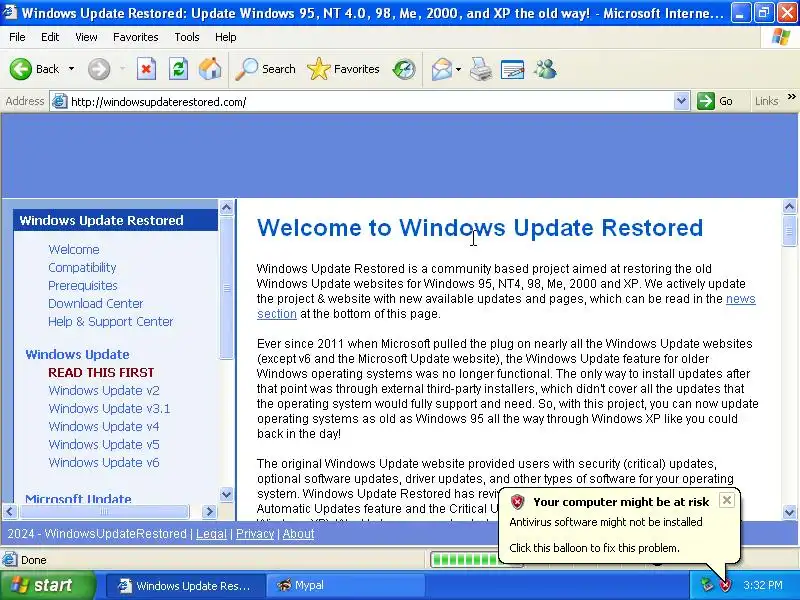The height and width of the screenshot is (600, 800).
Task: Expand the Mail button dropdown arrow
Action: coord(458,69)
